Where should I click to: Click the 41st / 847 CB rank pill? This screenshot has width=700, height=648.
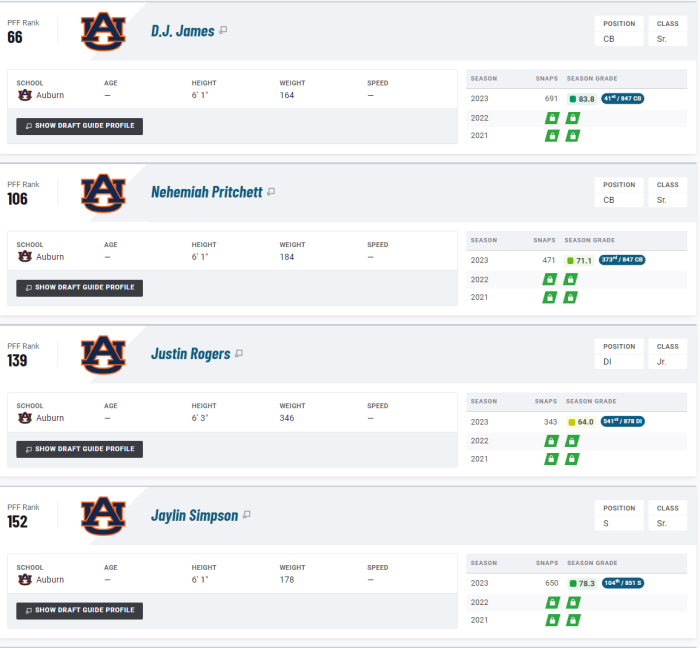pos(622,99)
